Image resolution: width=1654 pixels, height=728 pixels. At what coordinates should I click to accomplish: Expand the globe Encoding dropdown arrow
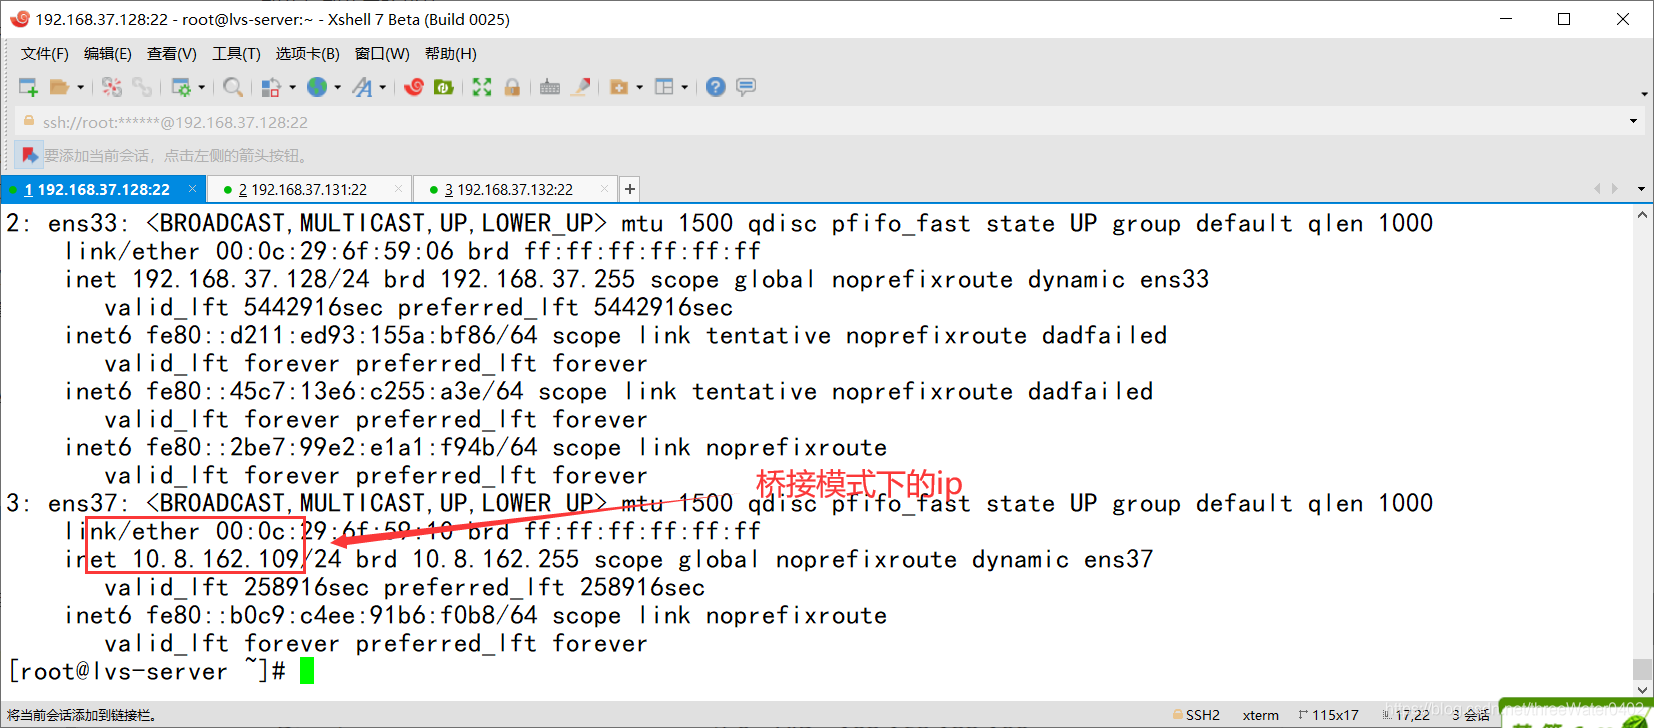tap(338, 87)
